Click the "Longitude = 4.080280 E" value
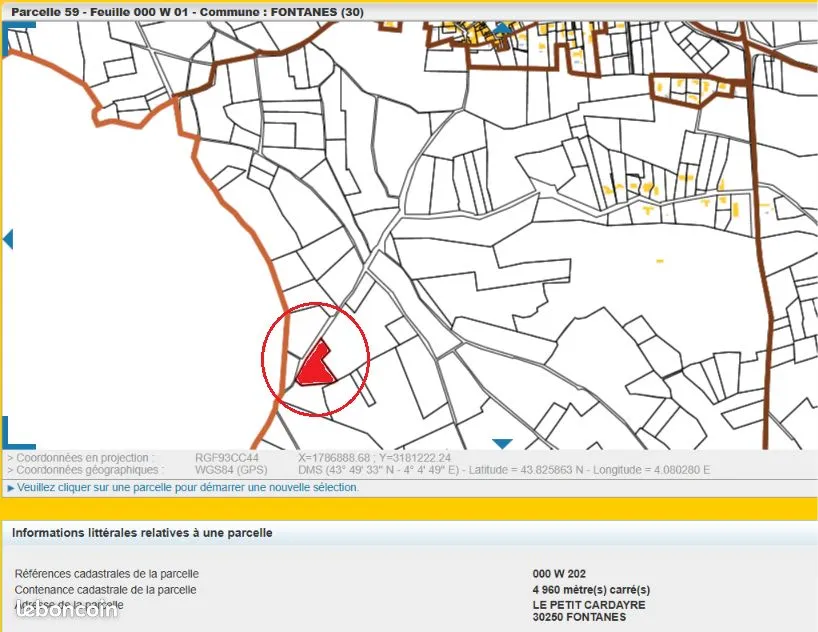Screen dimensions: 818x632 (x=651, y=470)
